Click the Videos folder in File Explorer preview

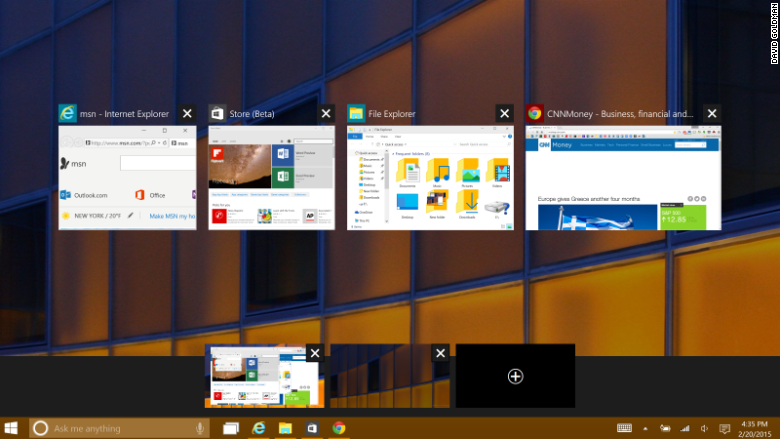pos(498,173)
